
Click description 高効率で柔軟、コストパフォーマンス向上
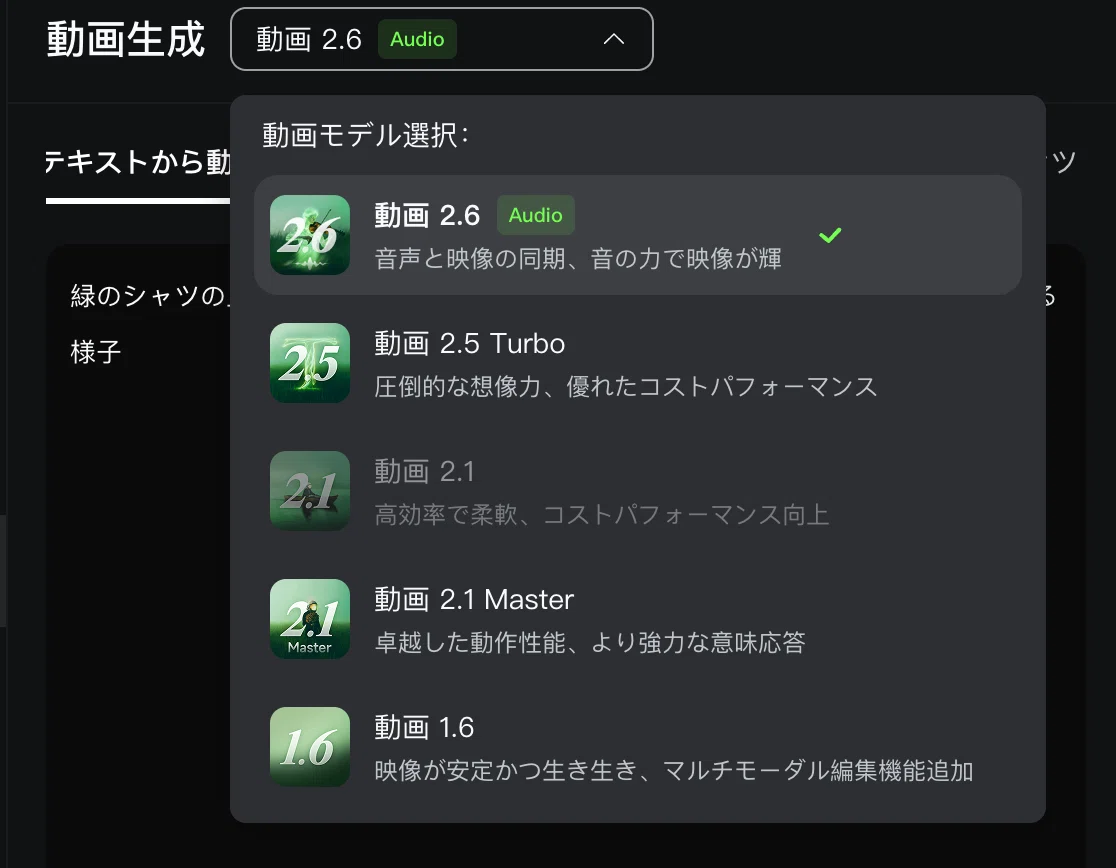602,514
